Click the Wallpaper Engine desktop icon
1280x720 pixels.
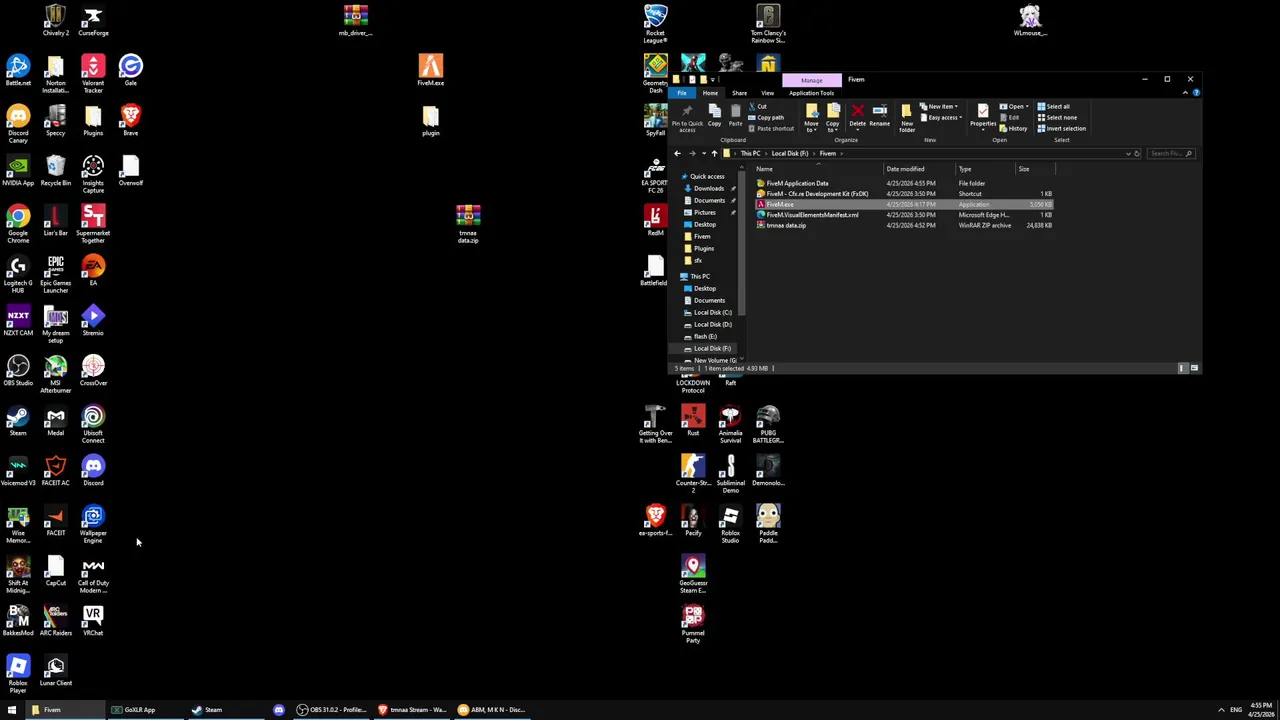pos(93,524)
